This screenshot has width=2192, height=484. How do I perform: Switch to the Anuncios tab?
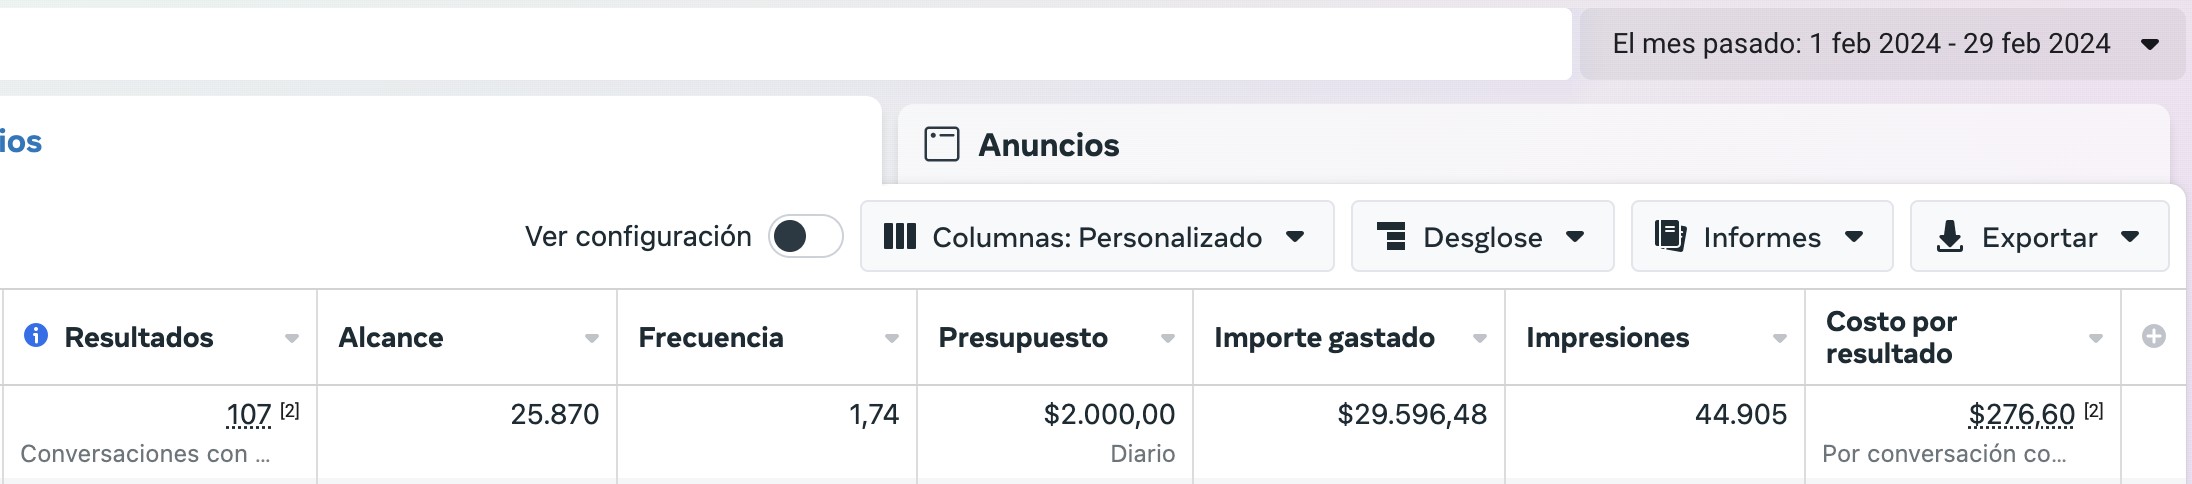pyautogui.click(x=1048, y=145)
